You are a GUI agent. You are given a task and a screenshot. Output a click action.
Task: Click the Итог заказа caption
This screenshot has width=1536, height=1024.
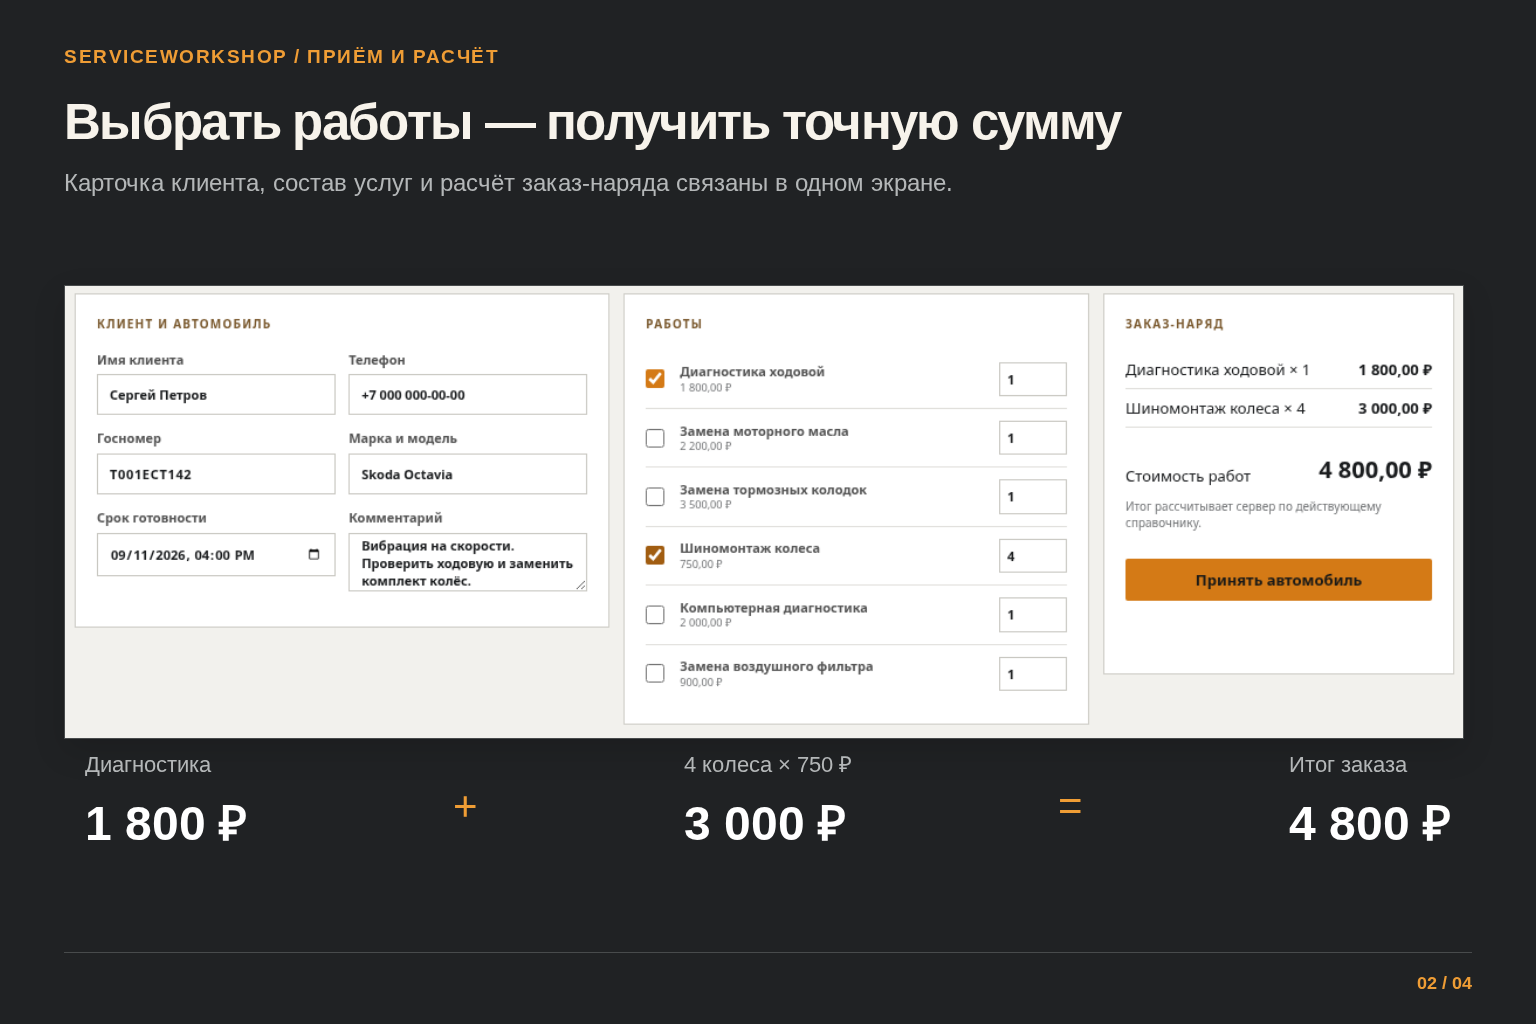pos(1348,765)
